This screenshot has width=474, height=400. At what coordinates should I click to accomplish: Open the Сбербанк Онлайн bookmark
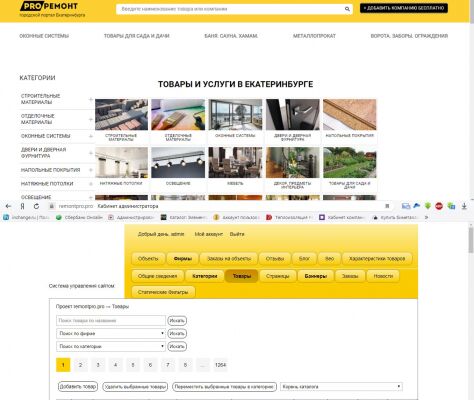[x=79, y=217]
